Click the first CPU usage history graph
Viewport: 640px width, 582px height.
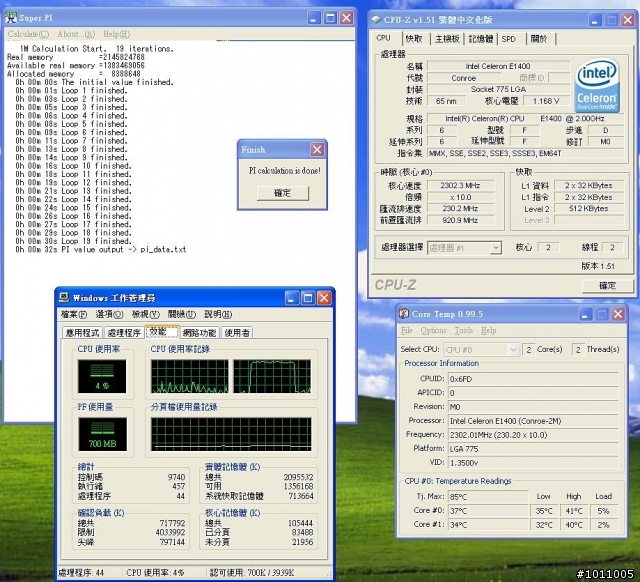coord(190,376)
